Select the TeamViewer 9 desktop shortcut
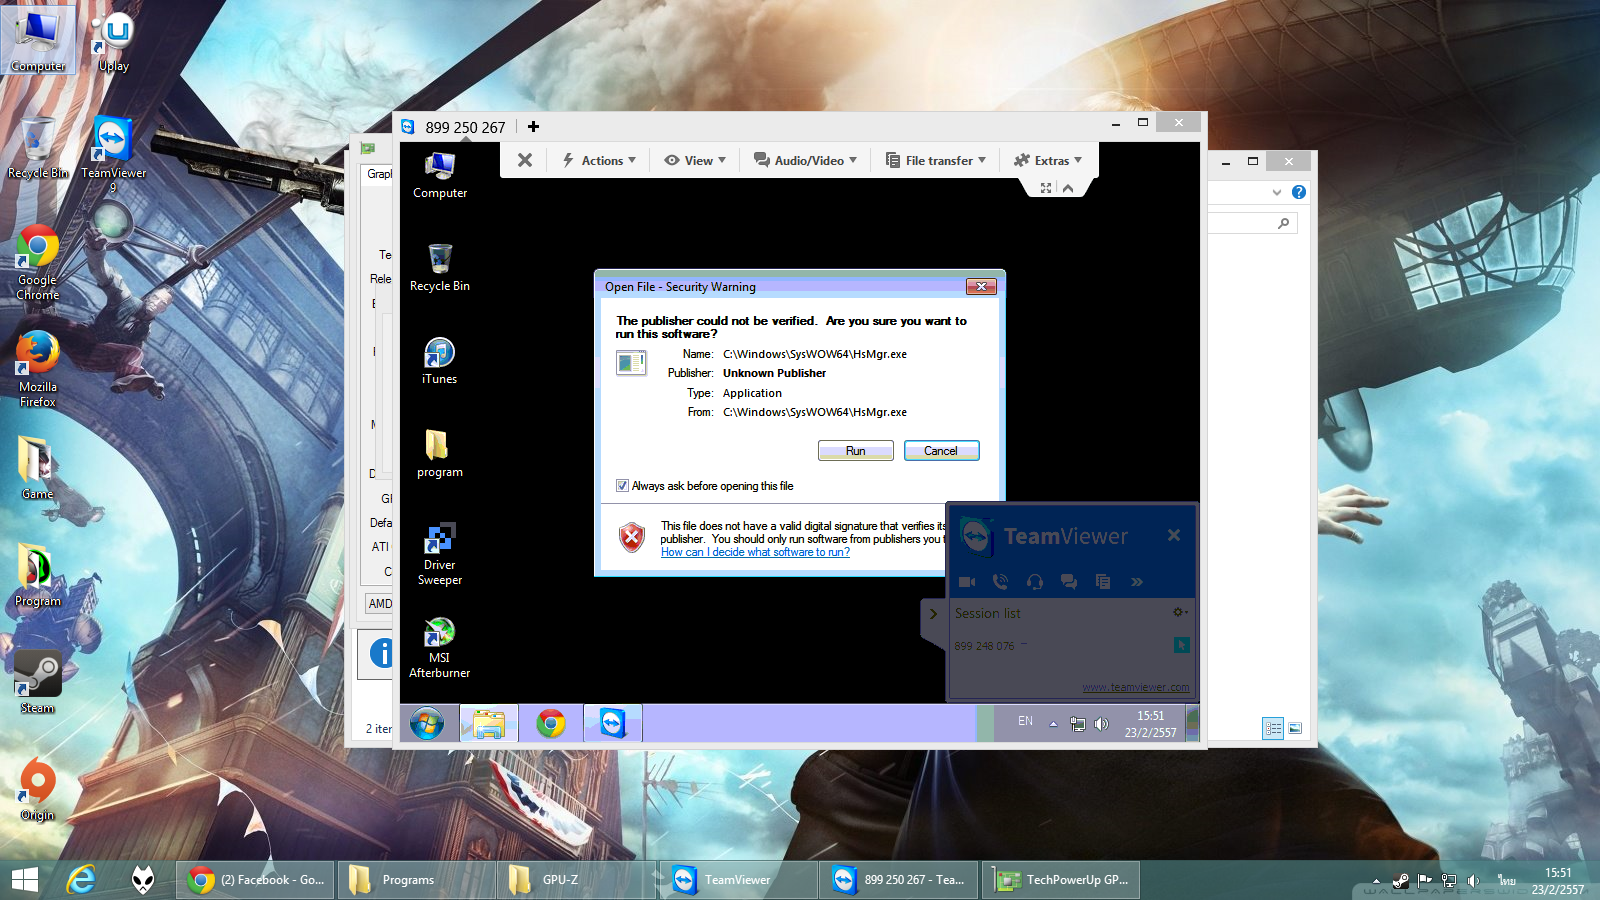 113,155
